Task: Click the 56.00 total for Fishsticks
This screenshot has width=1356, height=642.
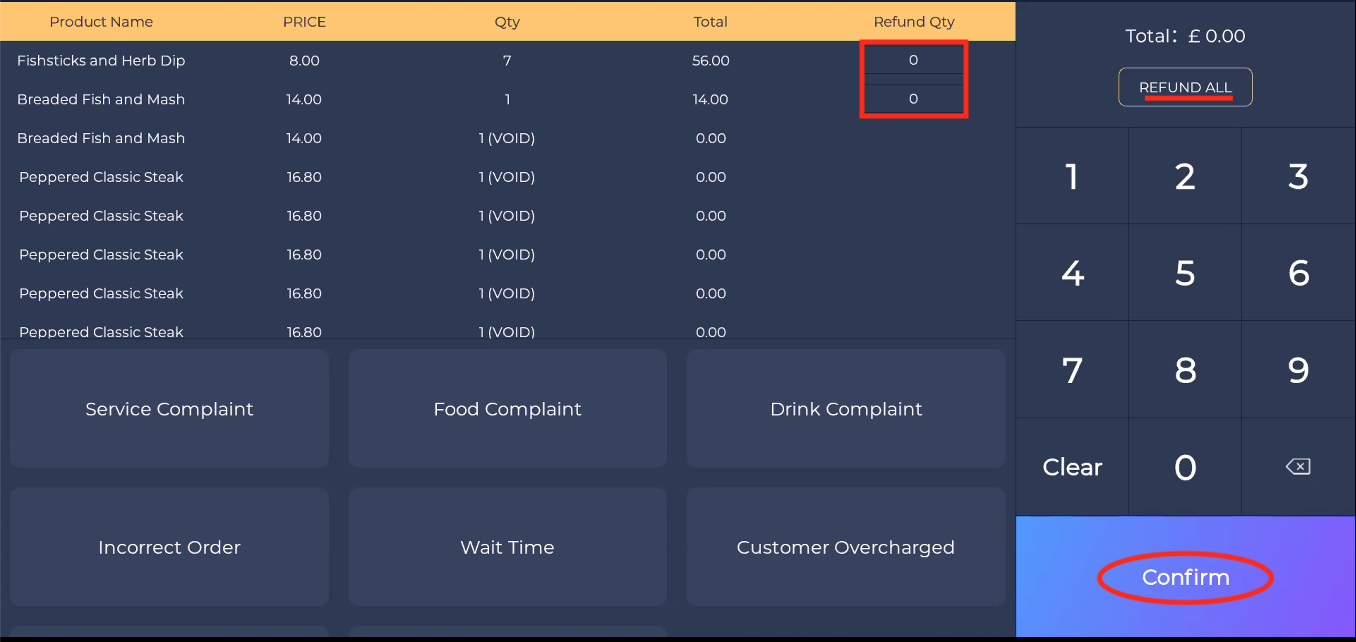Action: point(711,60)
